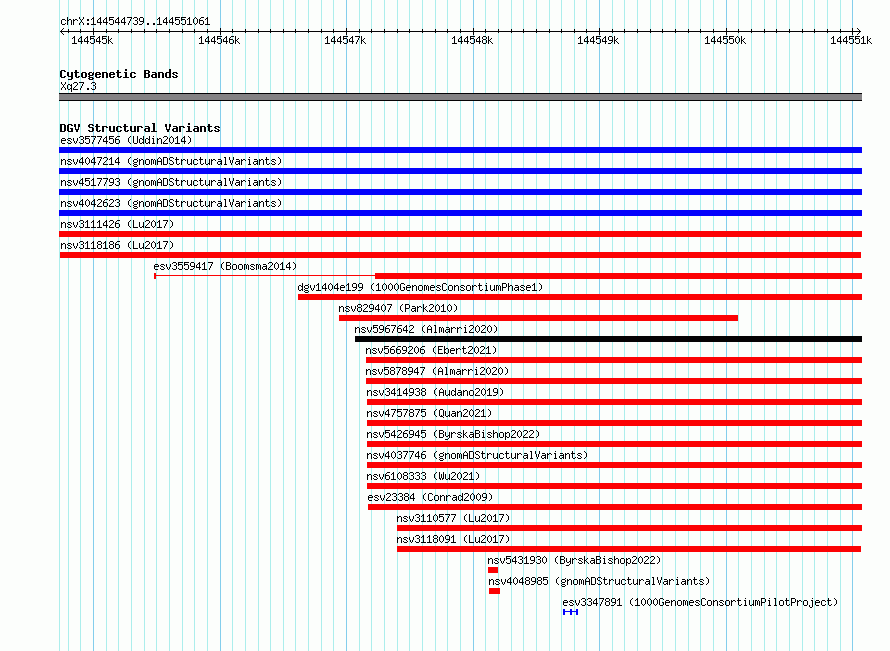Image resolution: width=890 pixels, height=651 pixels.
Task: Click nsv4048985 gnomADStructuralVariants label
Action: (599, 581)
